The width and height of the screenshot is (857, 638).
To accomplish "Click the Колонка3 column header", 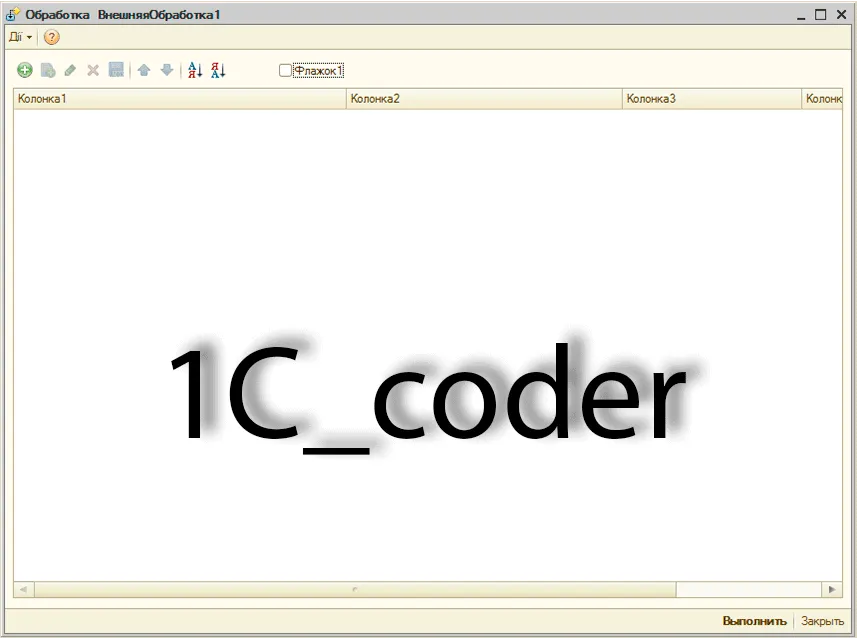I will pos(712,99).
